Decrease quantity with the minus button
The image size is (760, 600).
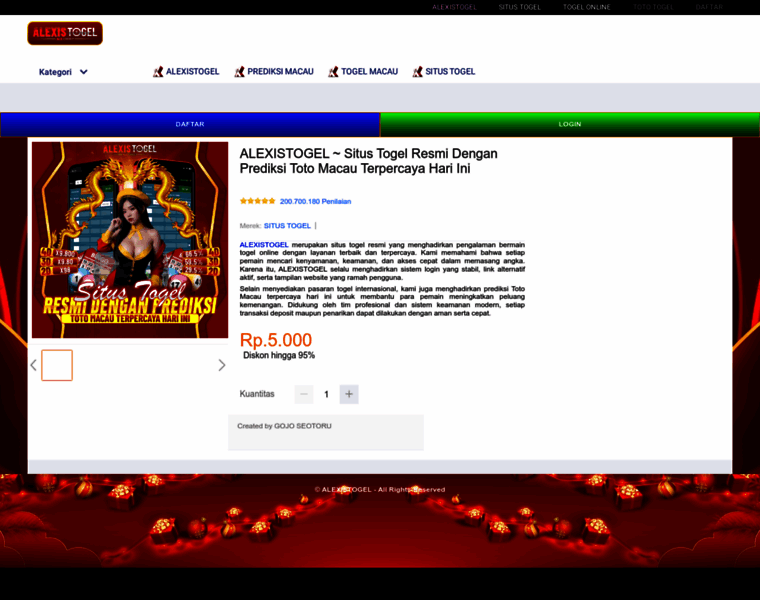(304, 394)
